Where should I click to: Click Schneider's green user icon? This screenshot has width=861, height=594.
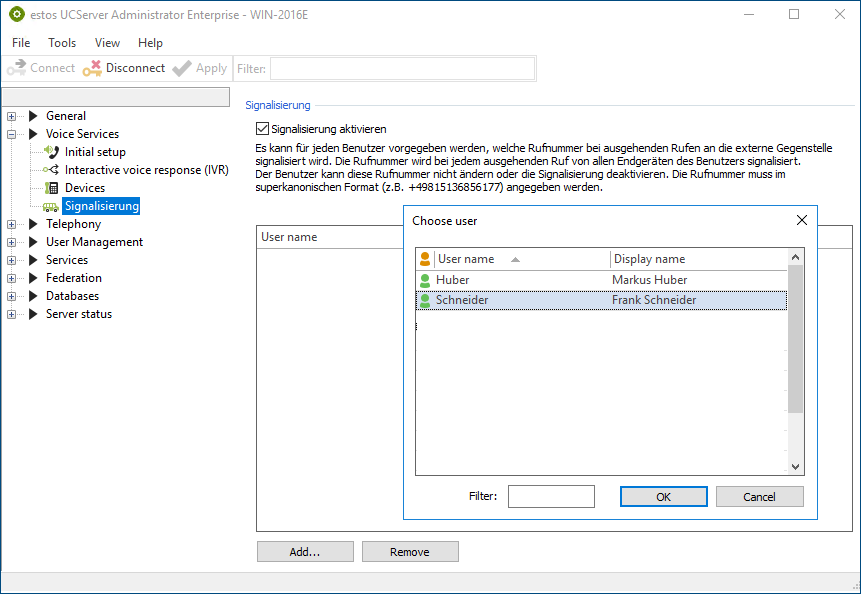point(425,301)
